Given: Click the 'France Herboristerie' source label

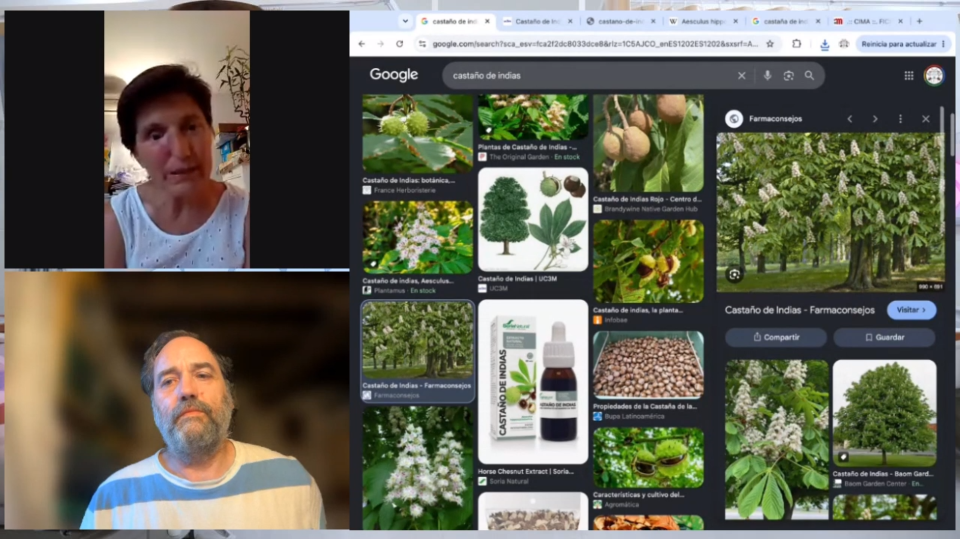Looking at the screenshot, I should (404, 190).
